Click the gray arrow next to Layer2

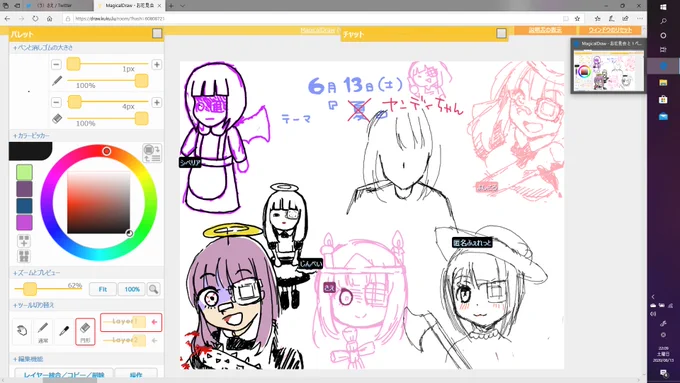(154, 340)
